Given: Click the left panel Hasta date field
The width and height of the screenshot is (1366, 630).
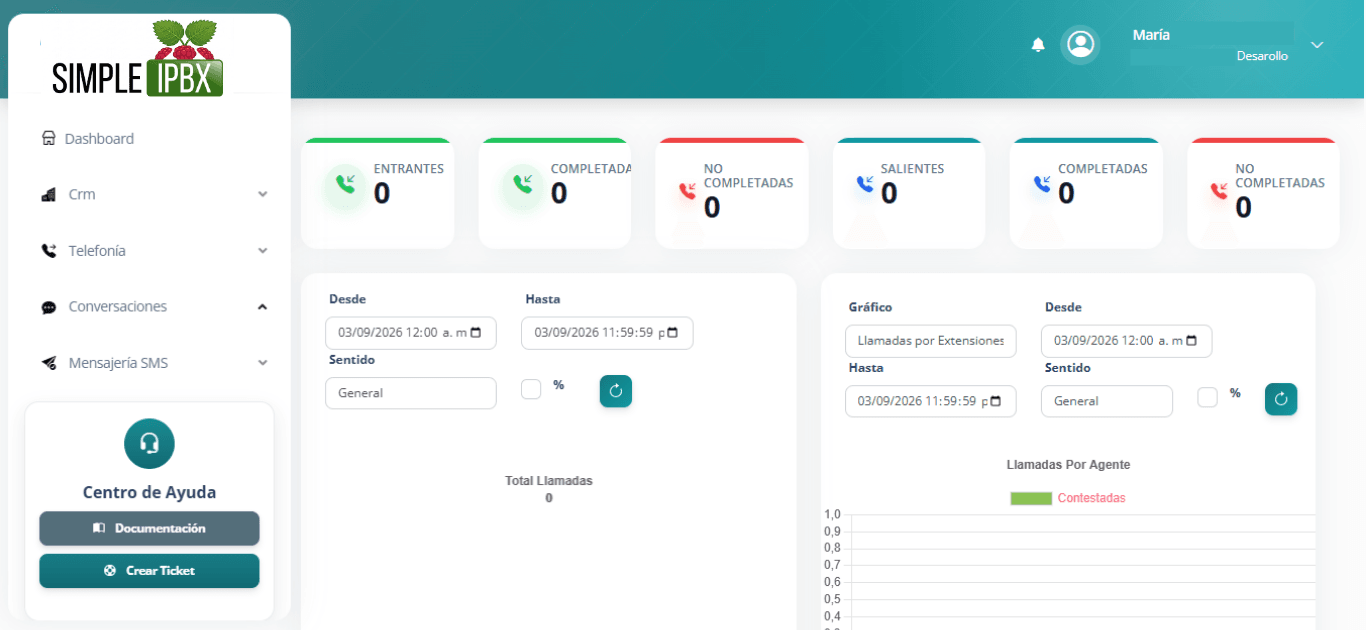Looking at the screenshot, I should click(607, 333).
